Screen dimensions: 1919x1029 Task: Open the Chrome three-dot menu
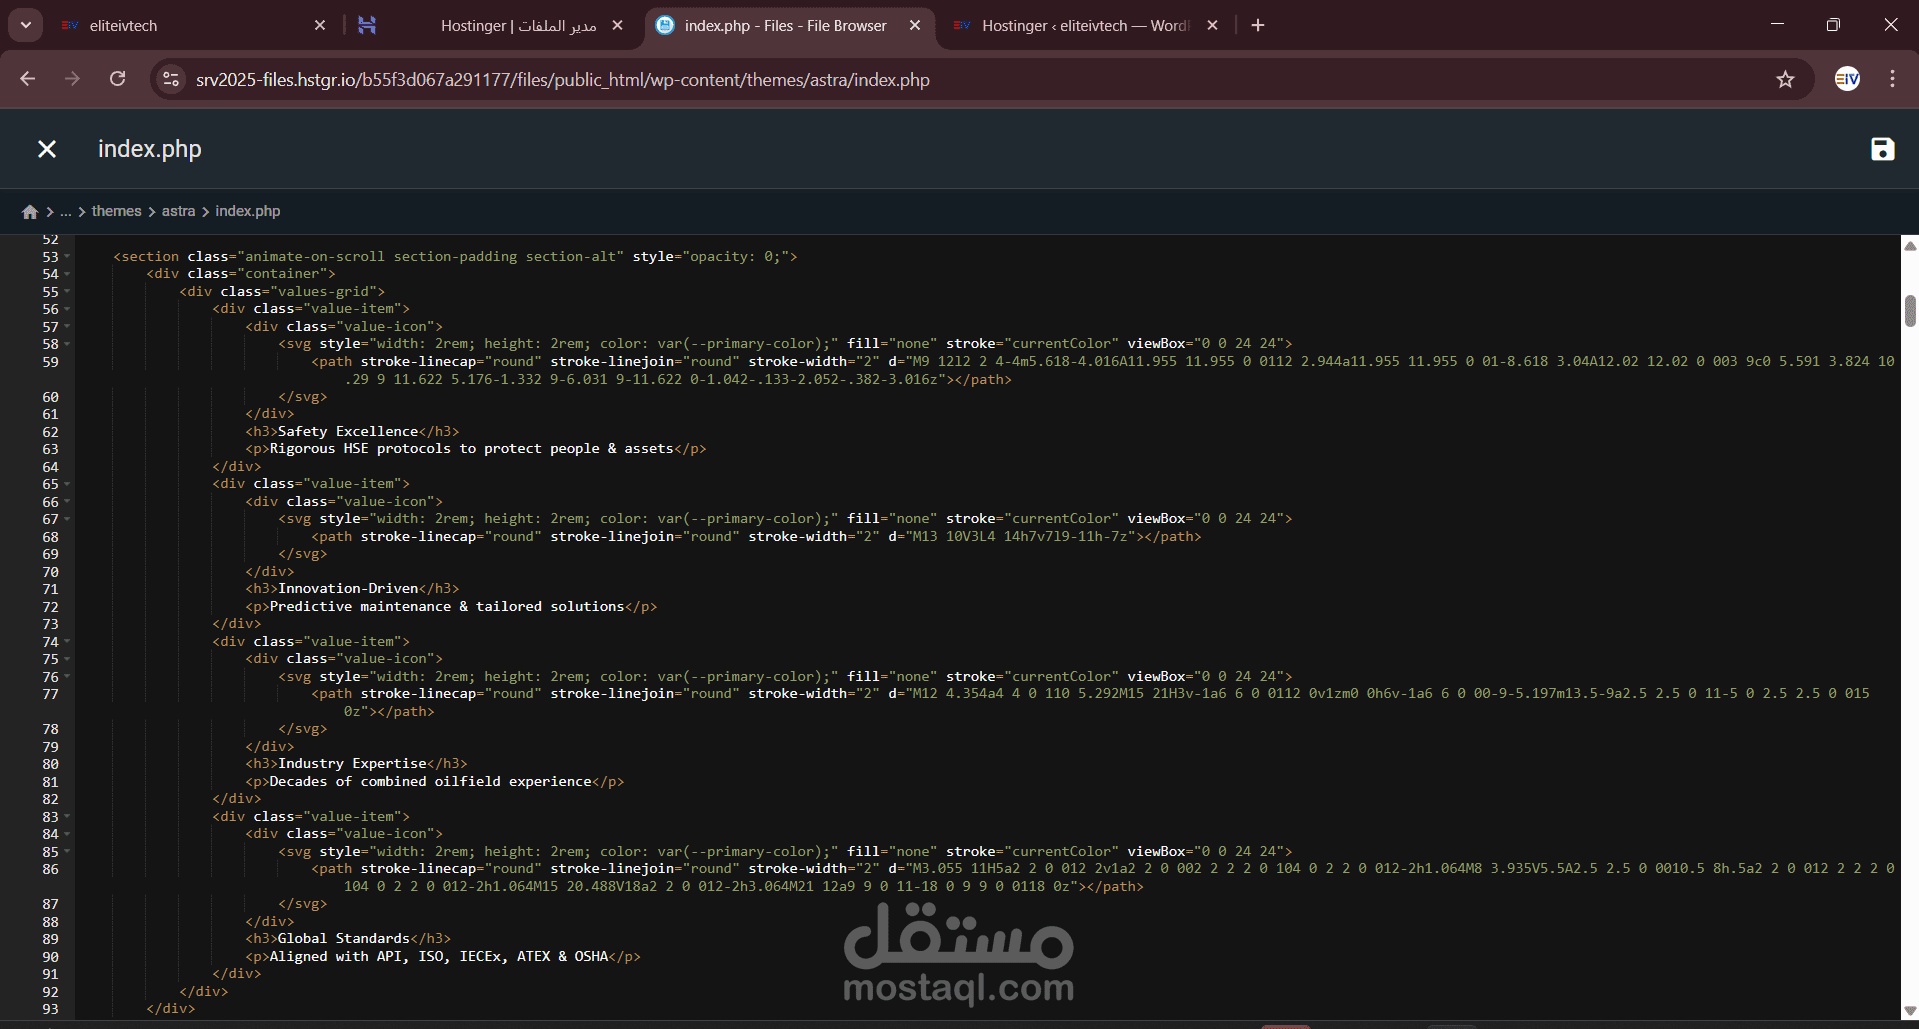click(1892, 79)
